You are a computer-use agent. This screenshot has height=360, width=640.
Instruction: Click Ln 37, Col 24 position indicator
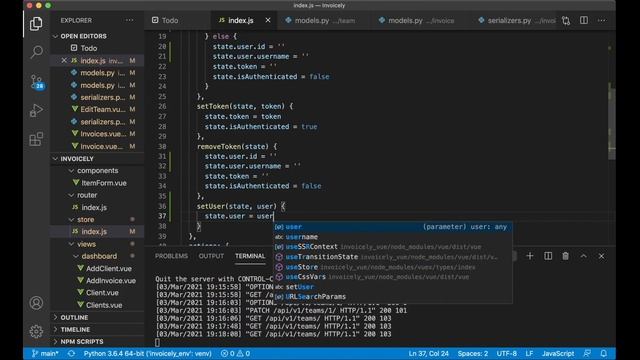coord(429,353)
